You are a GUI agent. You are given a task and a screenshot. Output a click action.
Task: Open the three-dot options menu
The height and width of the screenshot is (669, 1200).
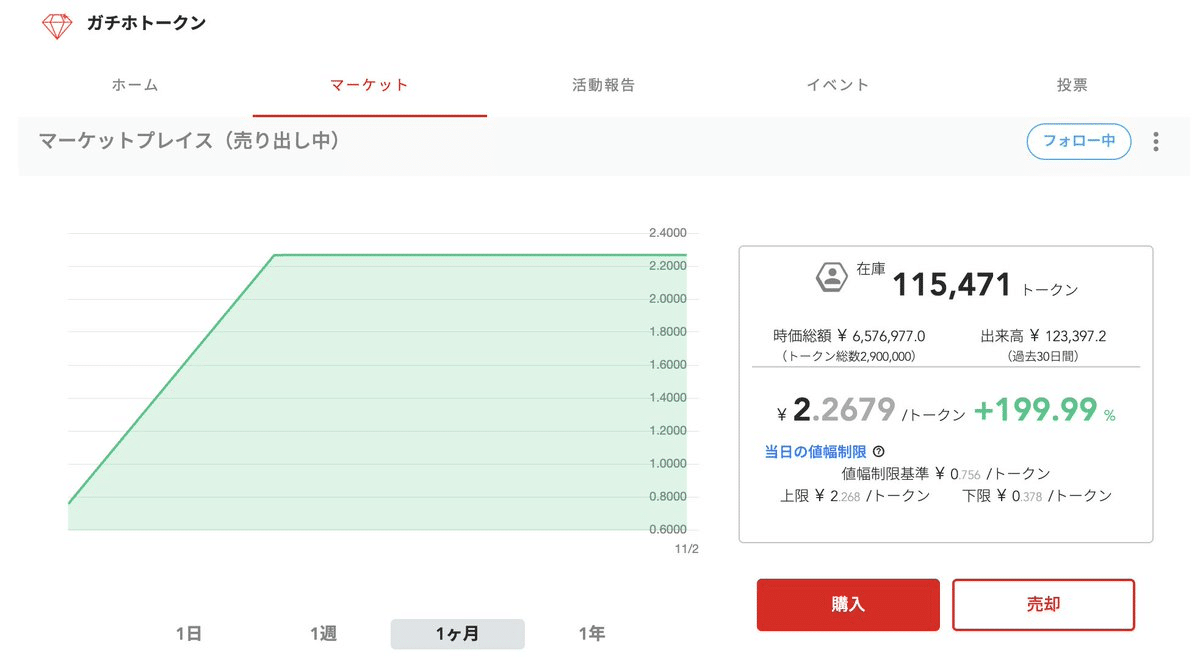coord(1155,142)
